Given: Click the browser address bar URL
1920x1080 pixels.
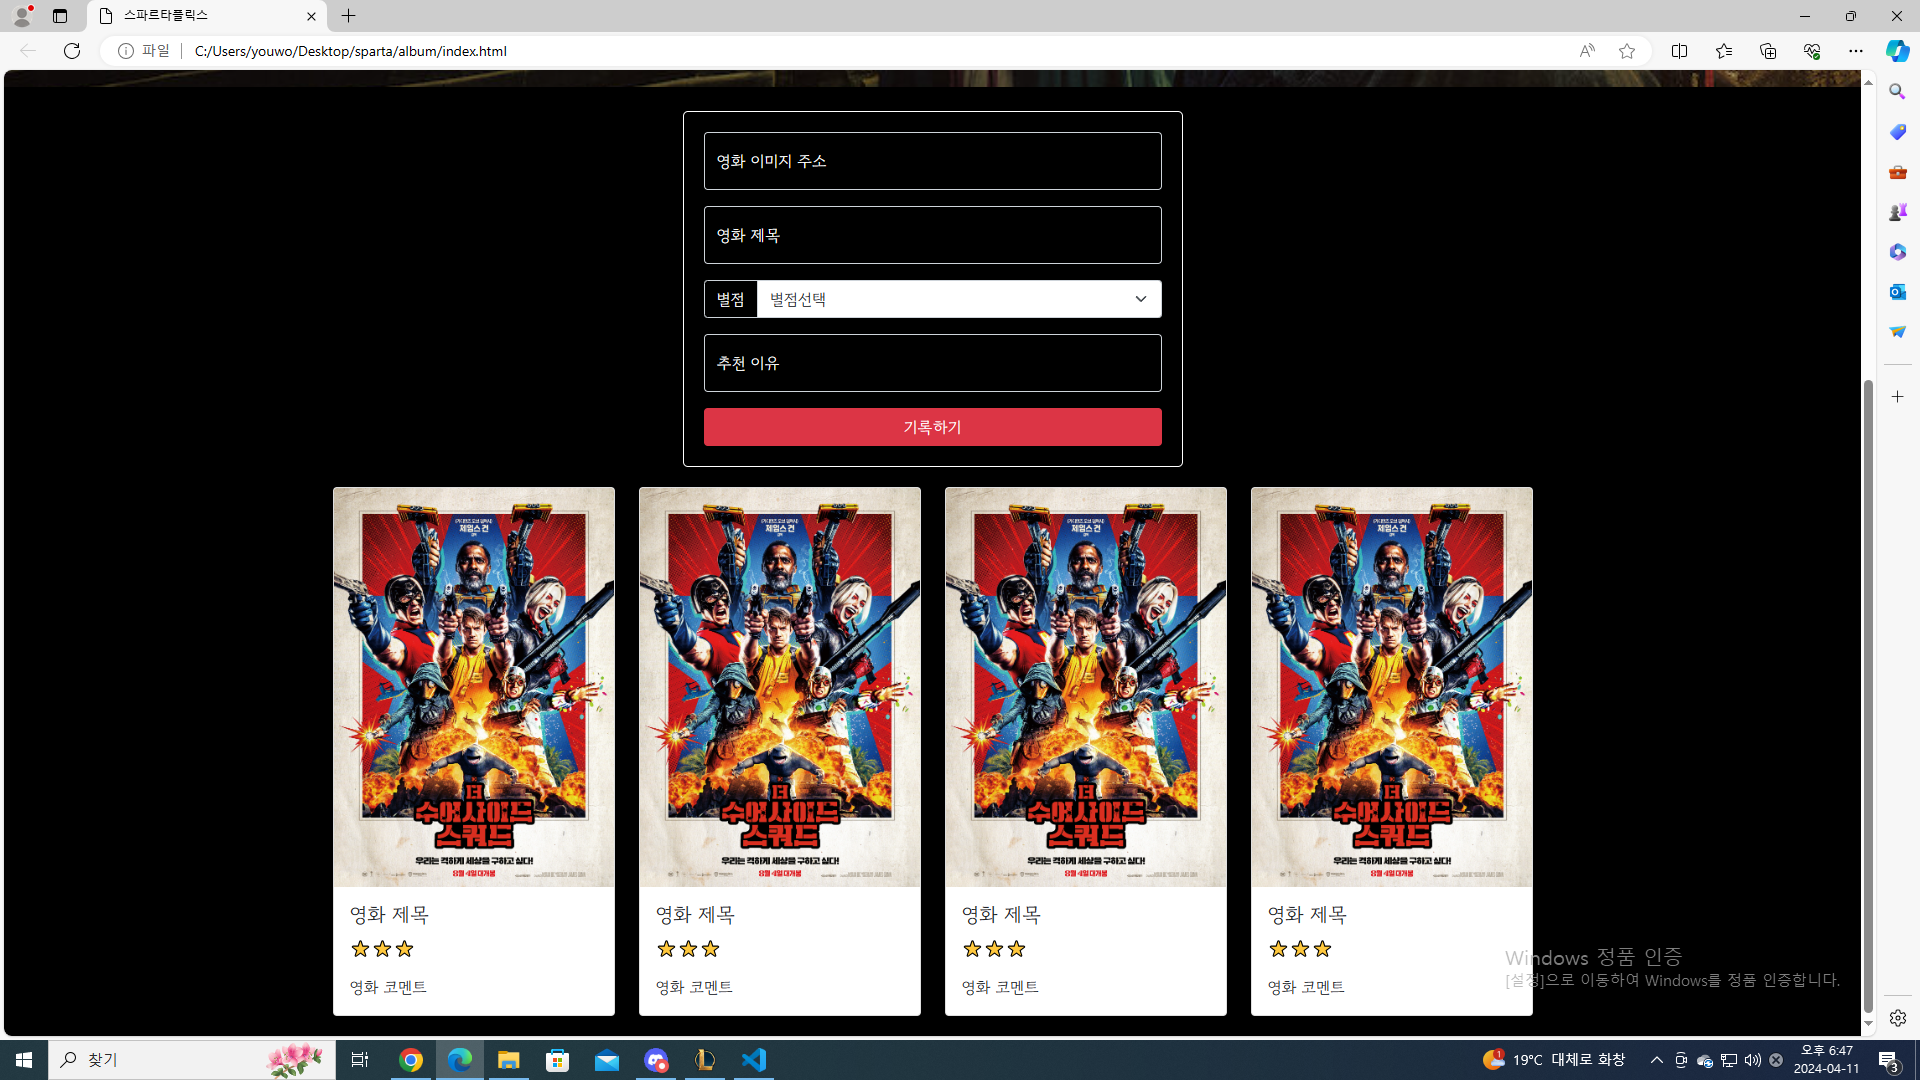Looking at the screenshot, I should coord(351,51).
